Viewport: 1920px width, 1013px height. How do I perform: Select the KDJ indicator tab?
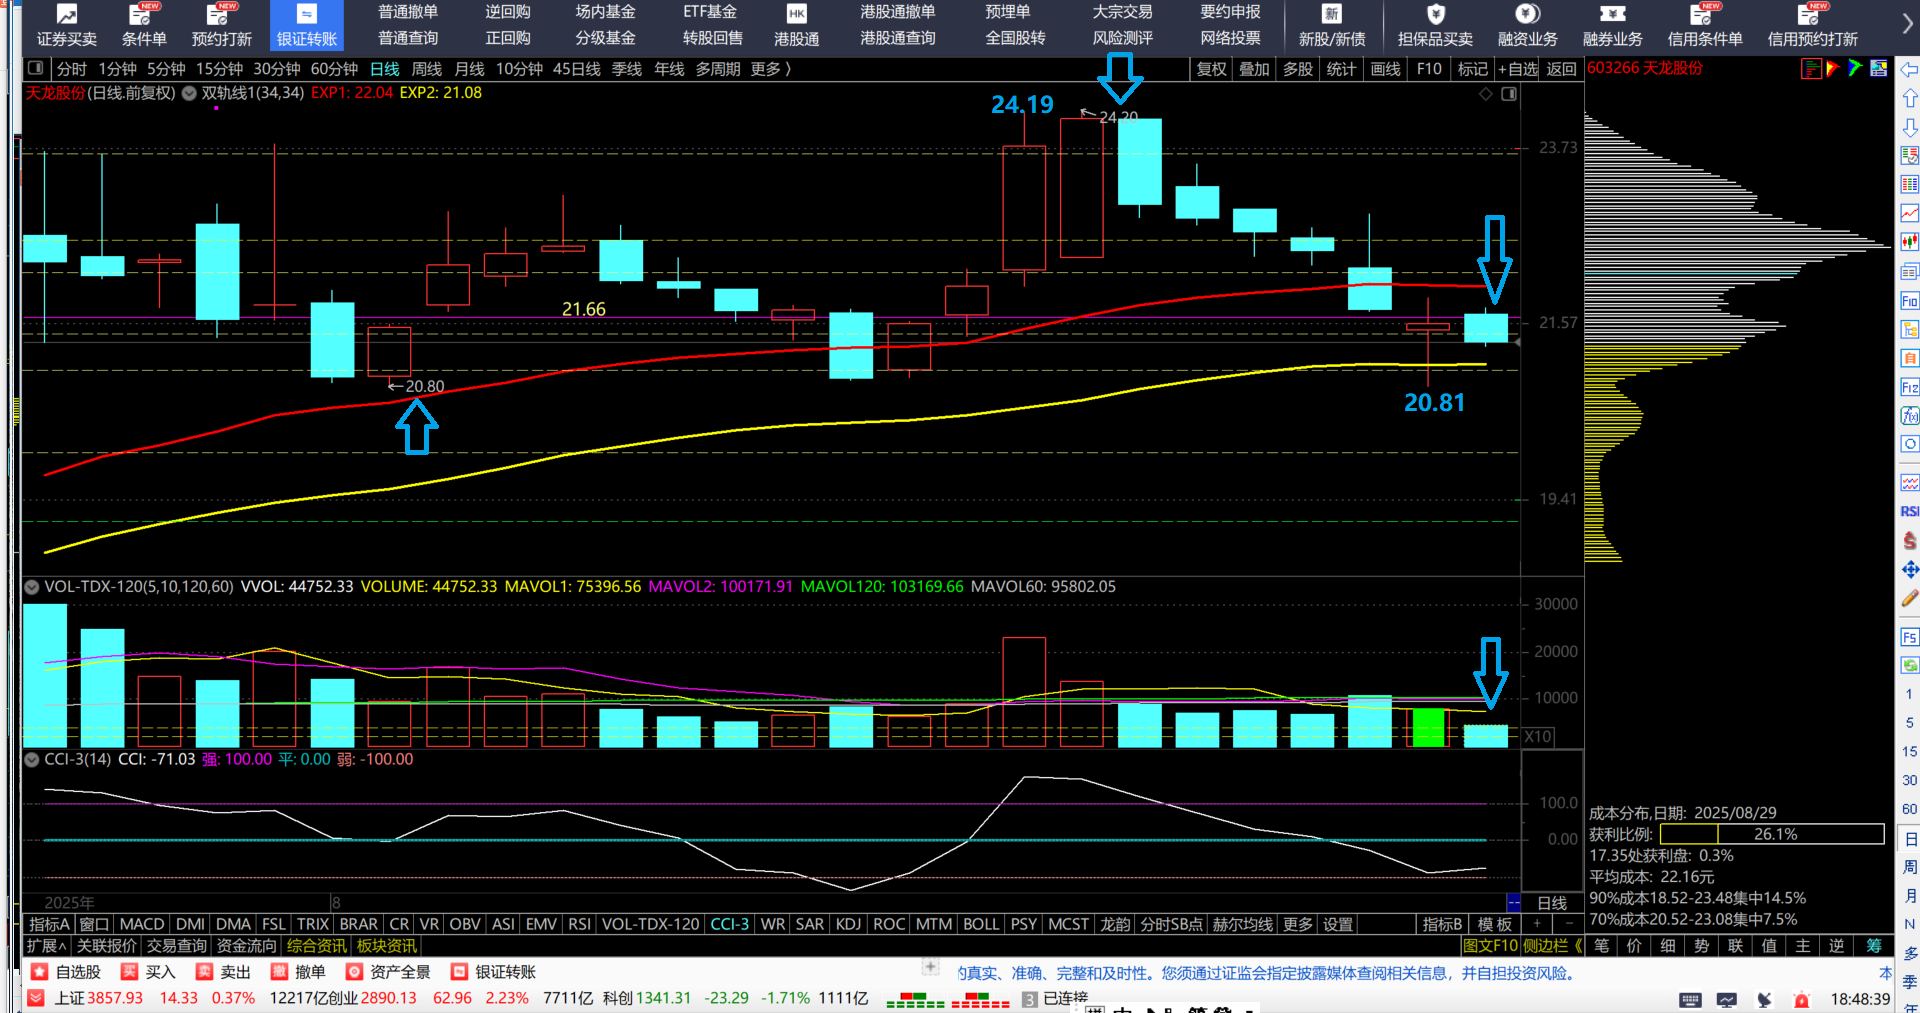[848, 924]
